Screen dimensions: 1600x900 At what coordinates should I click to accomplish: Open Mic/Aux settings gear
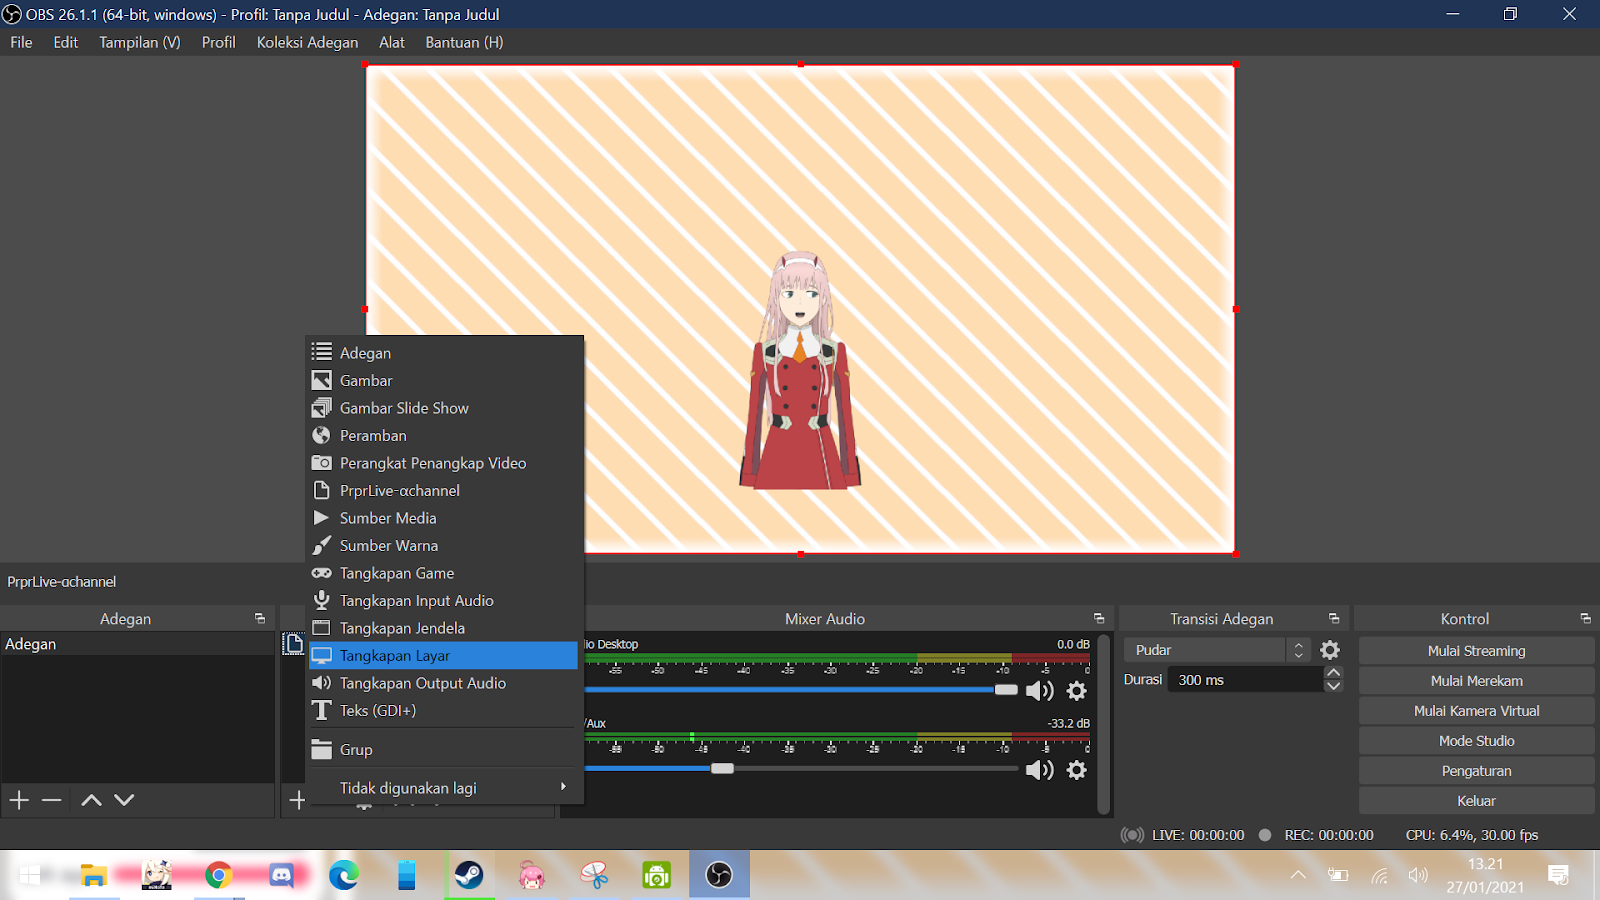[1077, 770]
